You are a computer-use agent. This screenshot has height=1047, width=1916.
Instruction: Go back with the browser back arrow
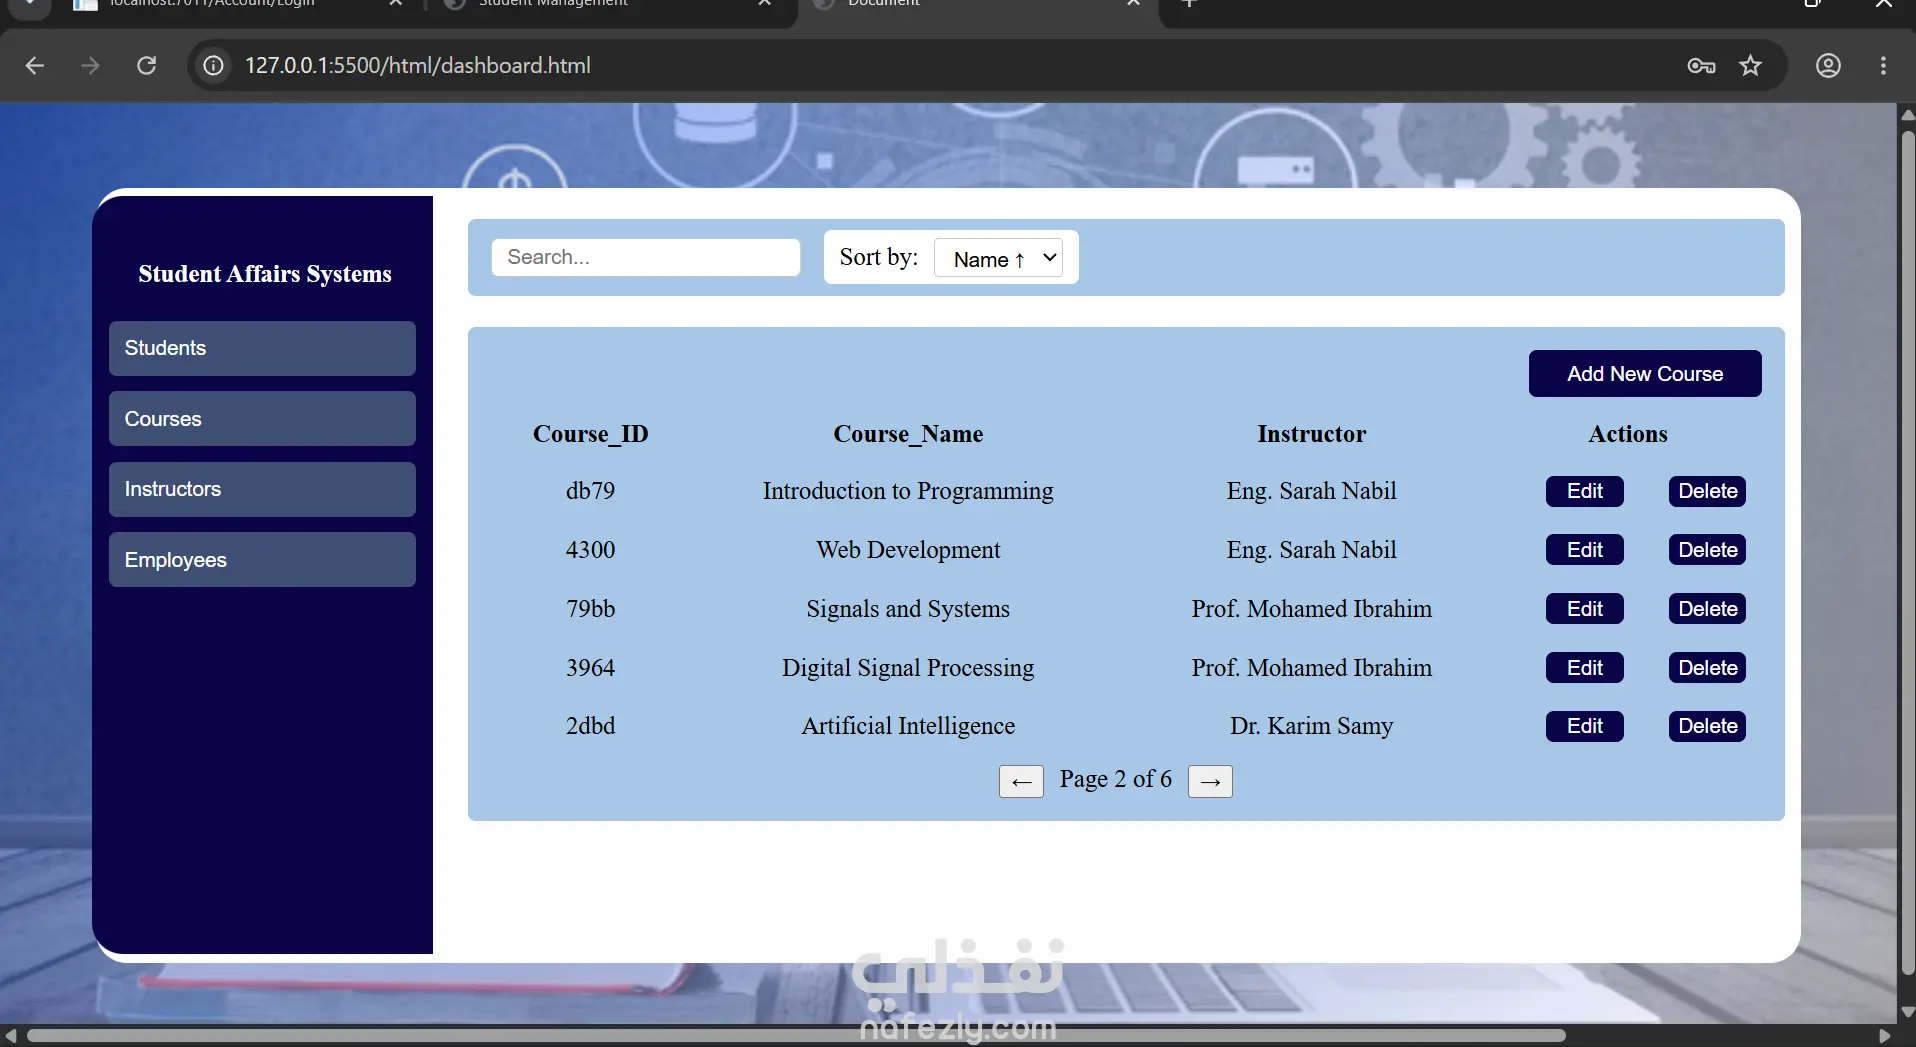[35, 66]
